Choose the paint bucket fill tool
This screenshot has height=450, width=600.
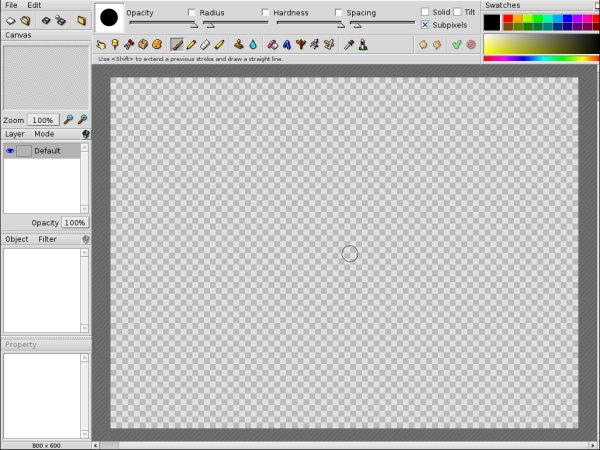coord(239,45)
